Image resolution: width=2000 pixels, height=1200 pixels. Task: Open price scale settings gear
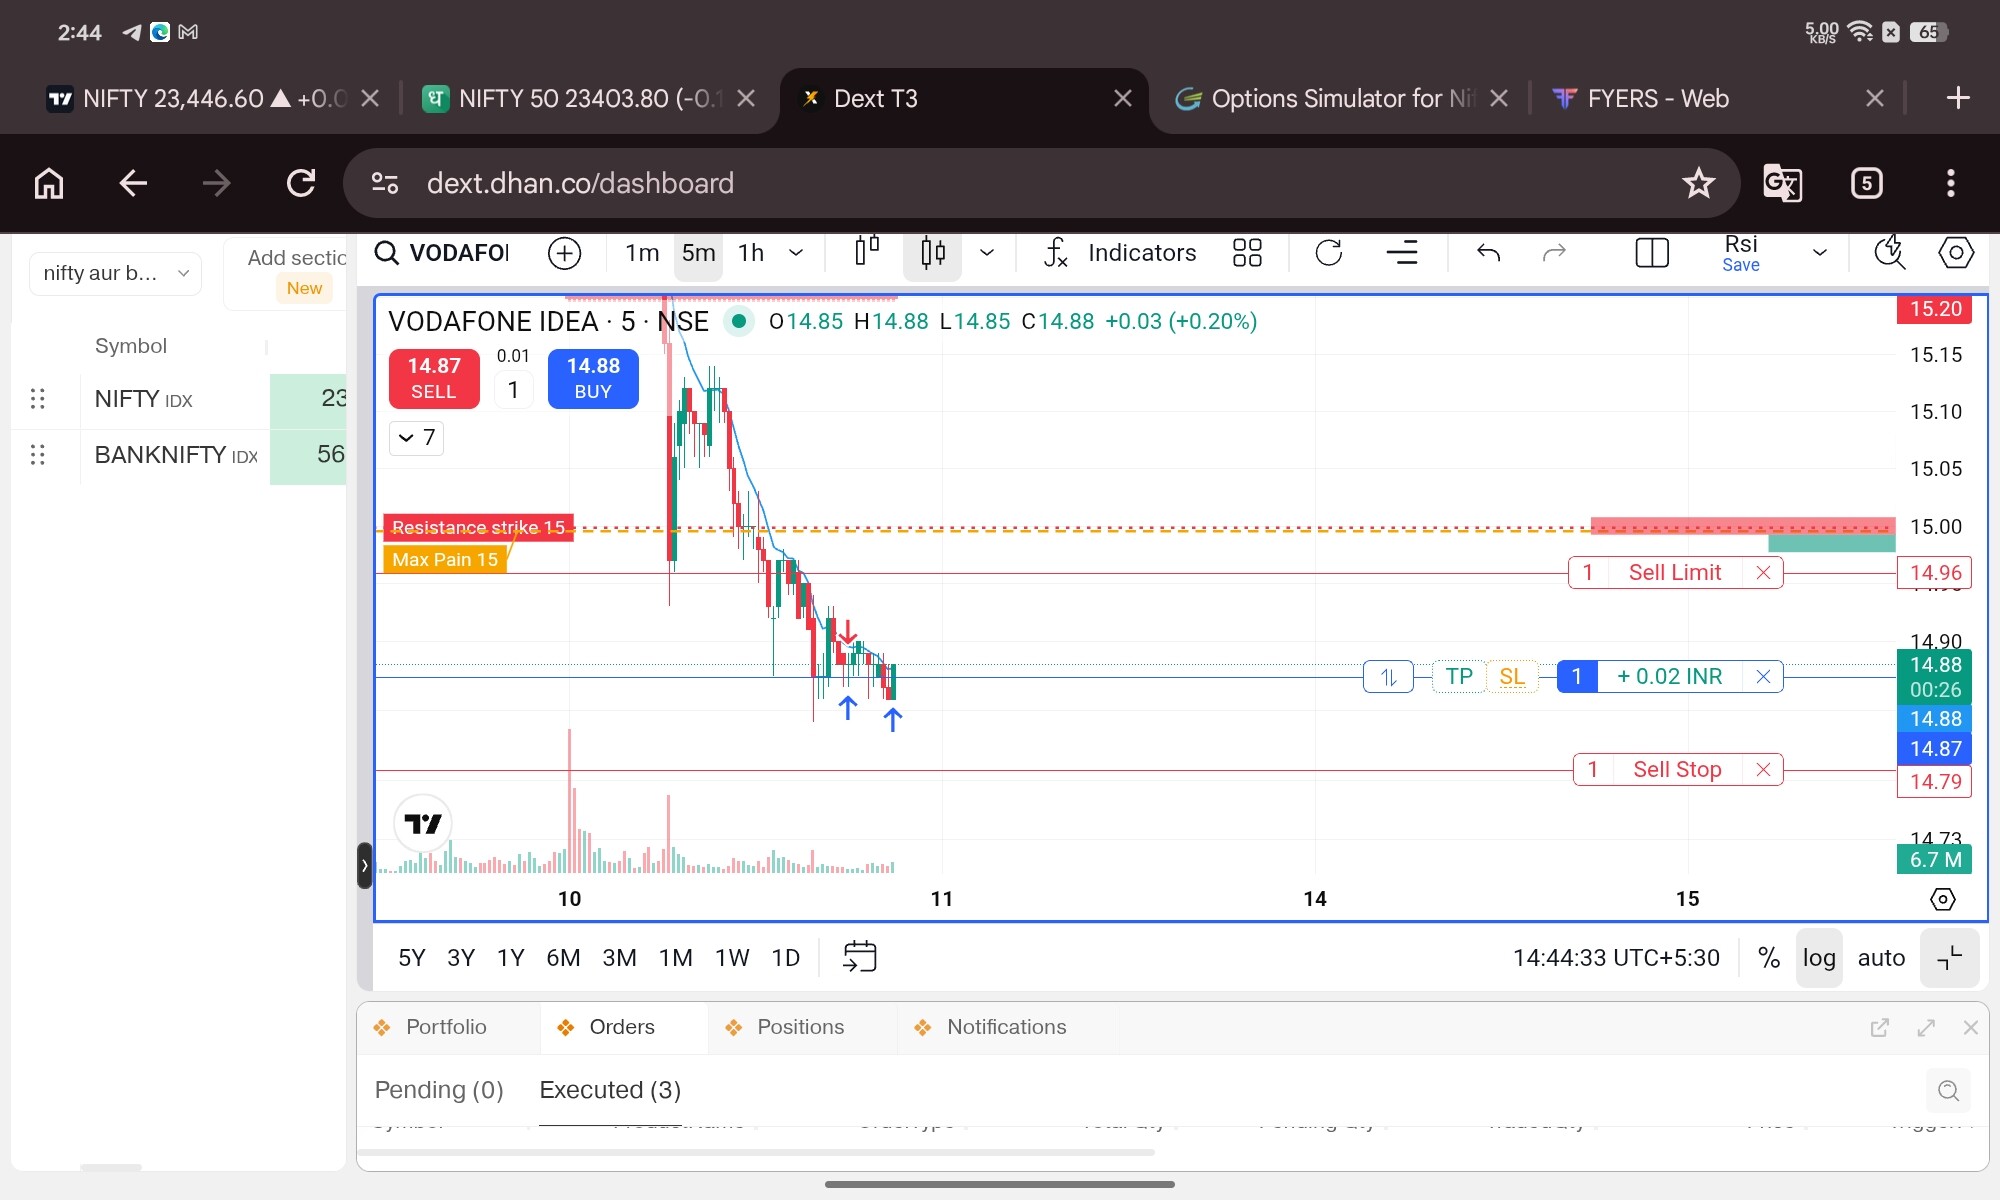click(1942, 899)
